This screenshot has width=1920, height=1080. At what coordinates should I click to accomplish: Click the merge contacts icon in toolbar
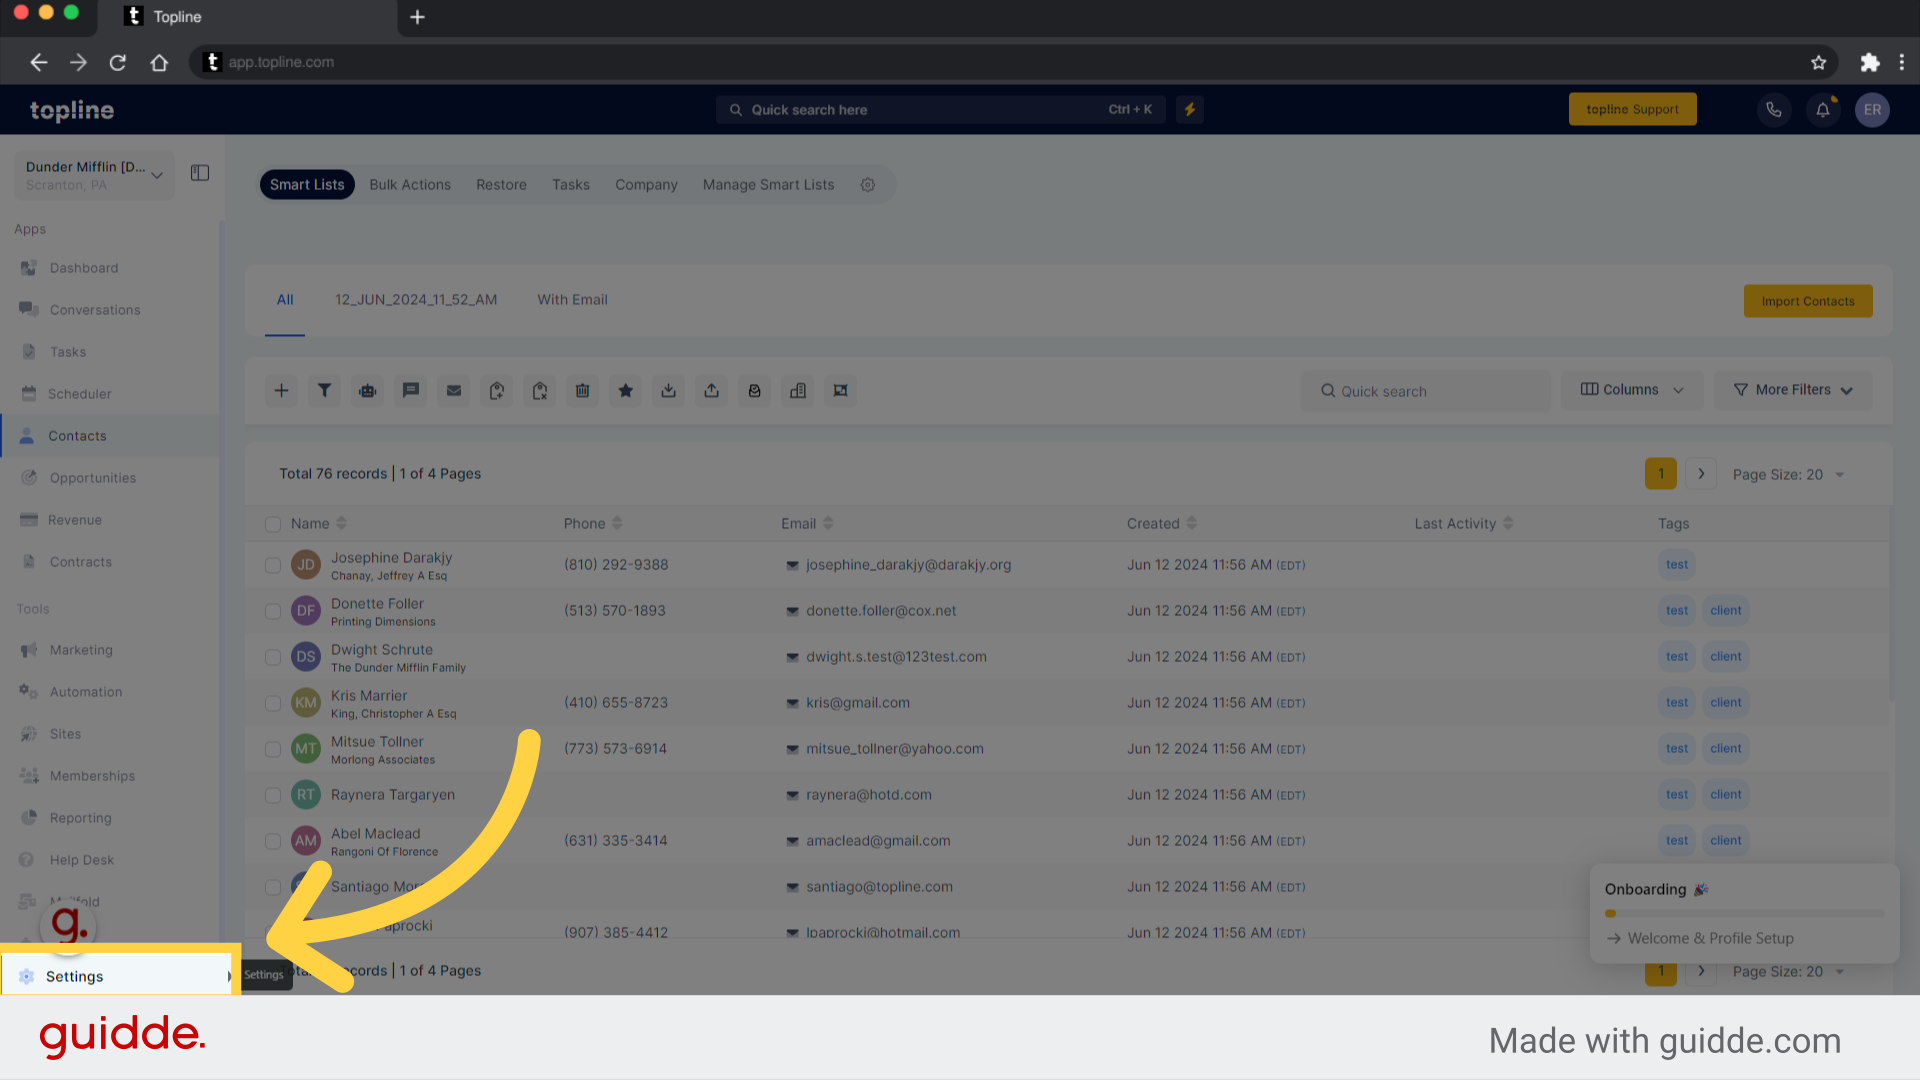coord(840,389)
